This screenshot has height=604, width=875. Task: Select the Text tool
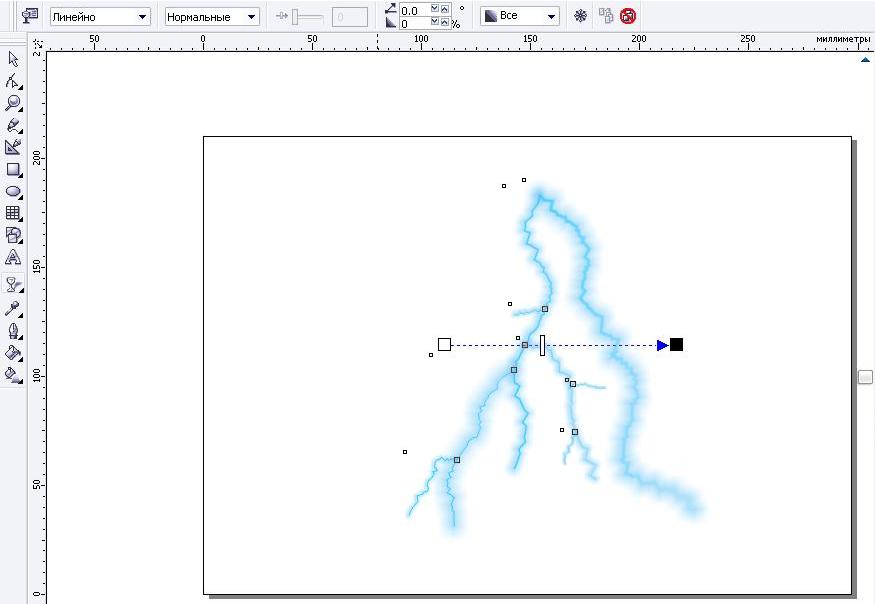tap(13, 257)
